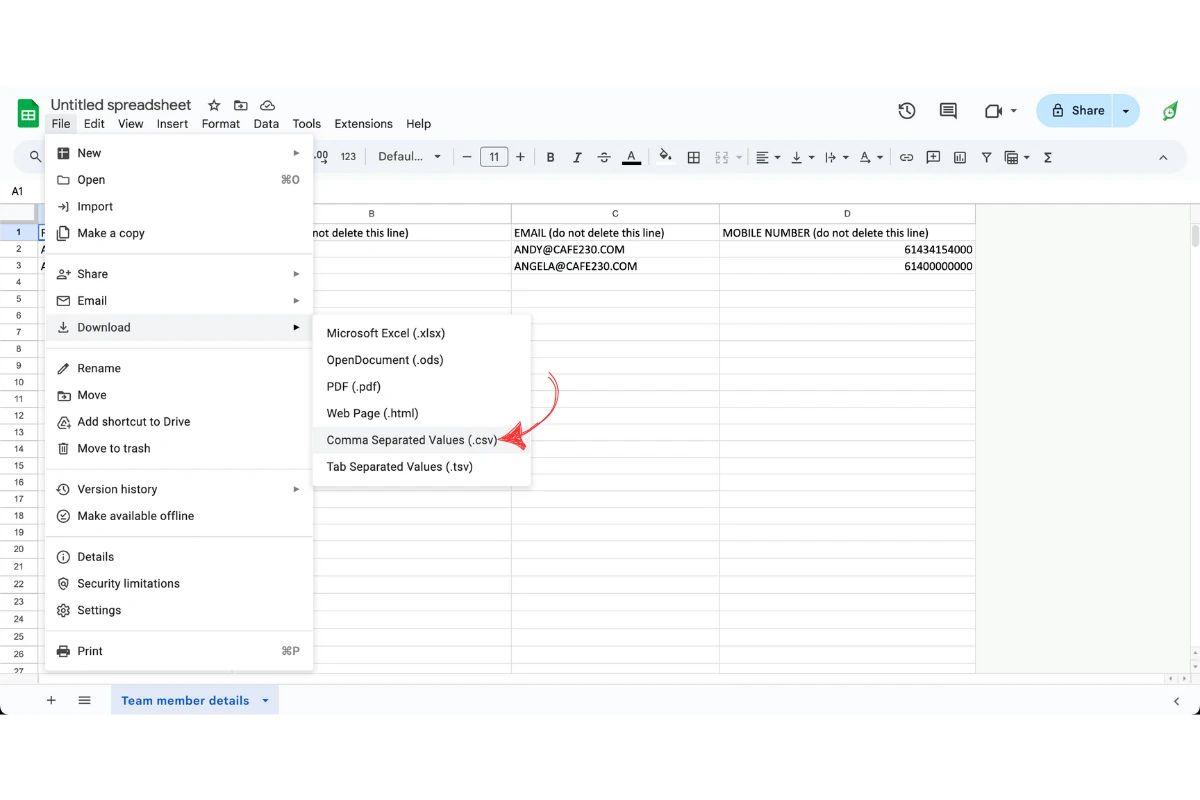The width and height of the screenshot is (1200, 800).
Task: Expand the Version history submenu
Action: [x=179, y=489]
